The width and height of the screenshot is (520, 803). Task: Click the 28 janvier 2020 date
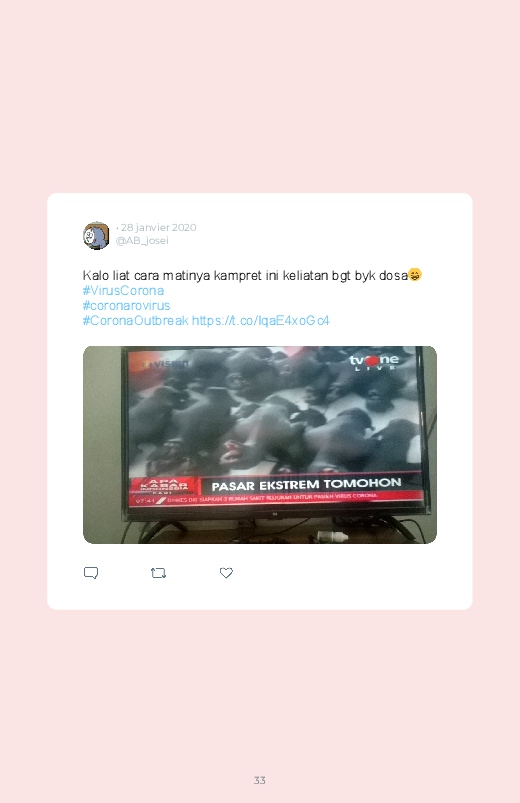click(x=158, y=227)
